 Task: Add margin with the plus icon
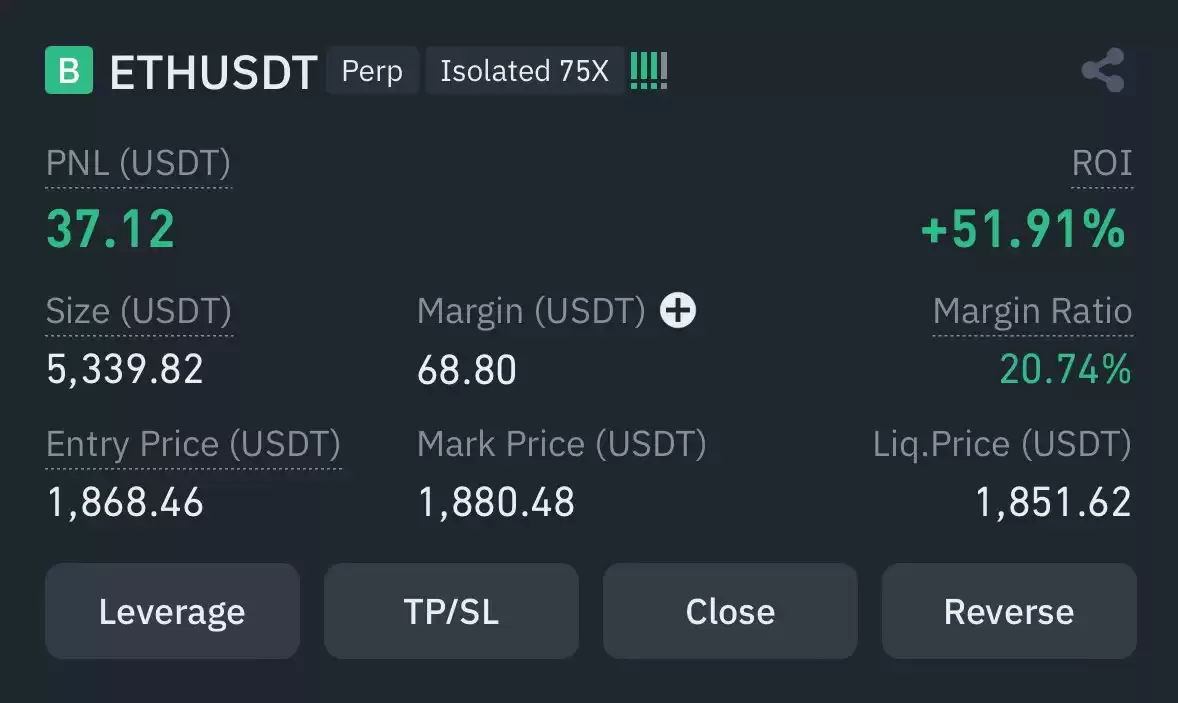(678, 310)
